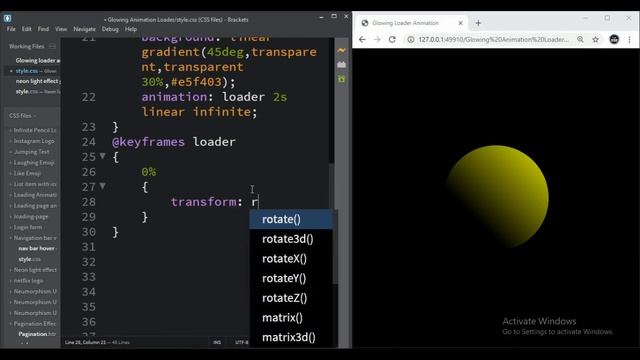Minimize the Brackets window
640x360 pixels.
tap(322, 17)
